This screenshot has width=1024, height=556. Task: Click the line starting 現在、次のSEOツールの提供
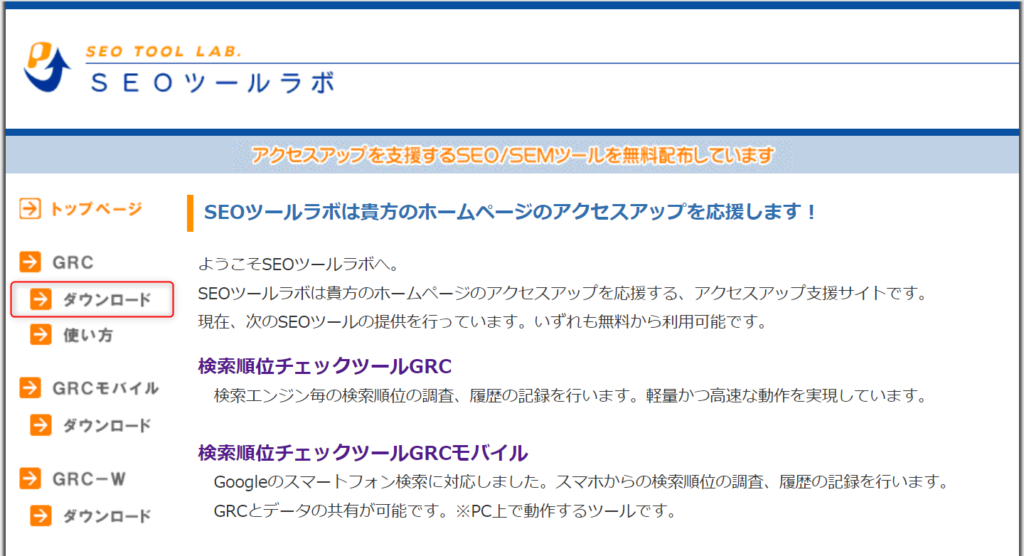[x=483, y=321]
